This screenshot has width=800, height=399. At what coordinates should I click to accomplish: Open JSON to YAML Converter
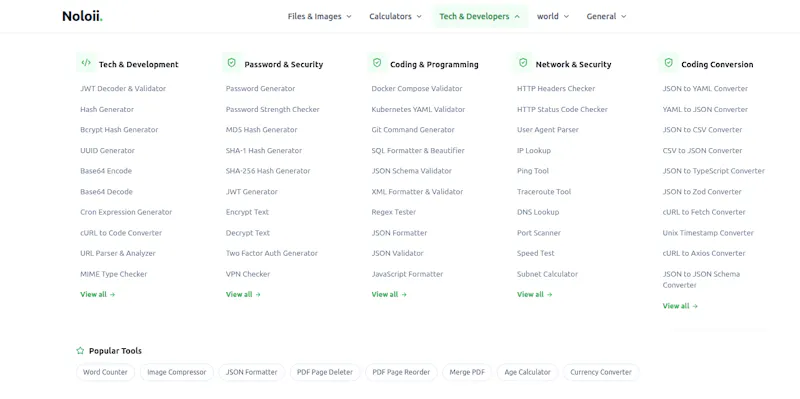705,89
